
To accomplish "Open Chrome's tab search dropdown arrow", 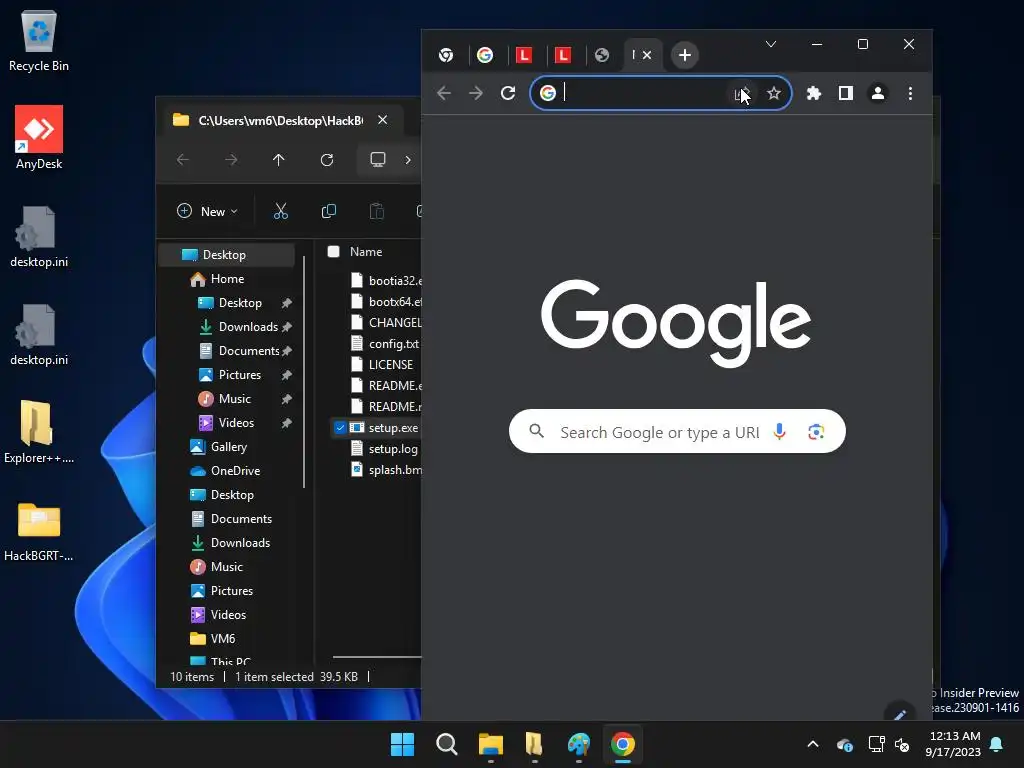I will pos(771,44).
